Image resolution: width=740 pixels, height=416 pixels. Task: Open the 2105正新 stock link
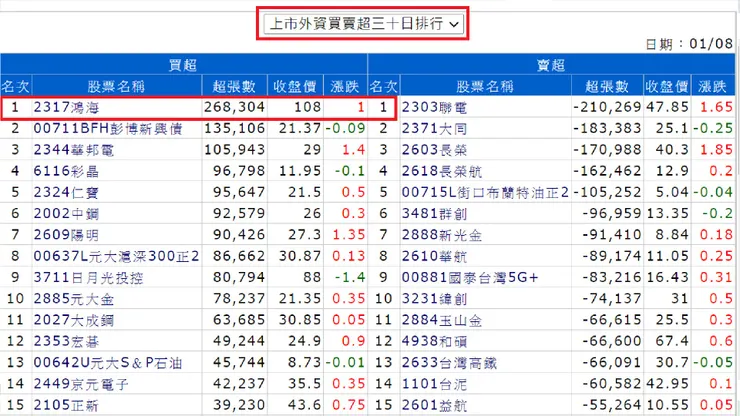coord(67,405)
